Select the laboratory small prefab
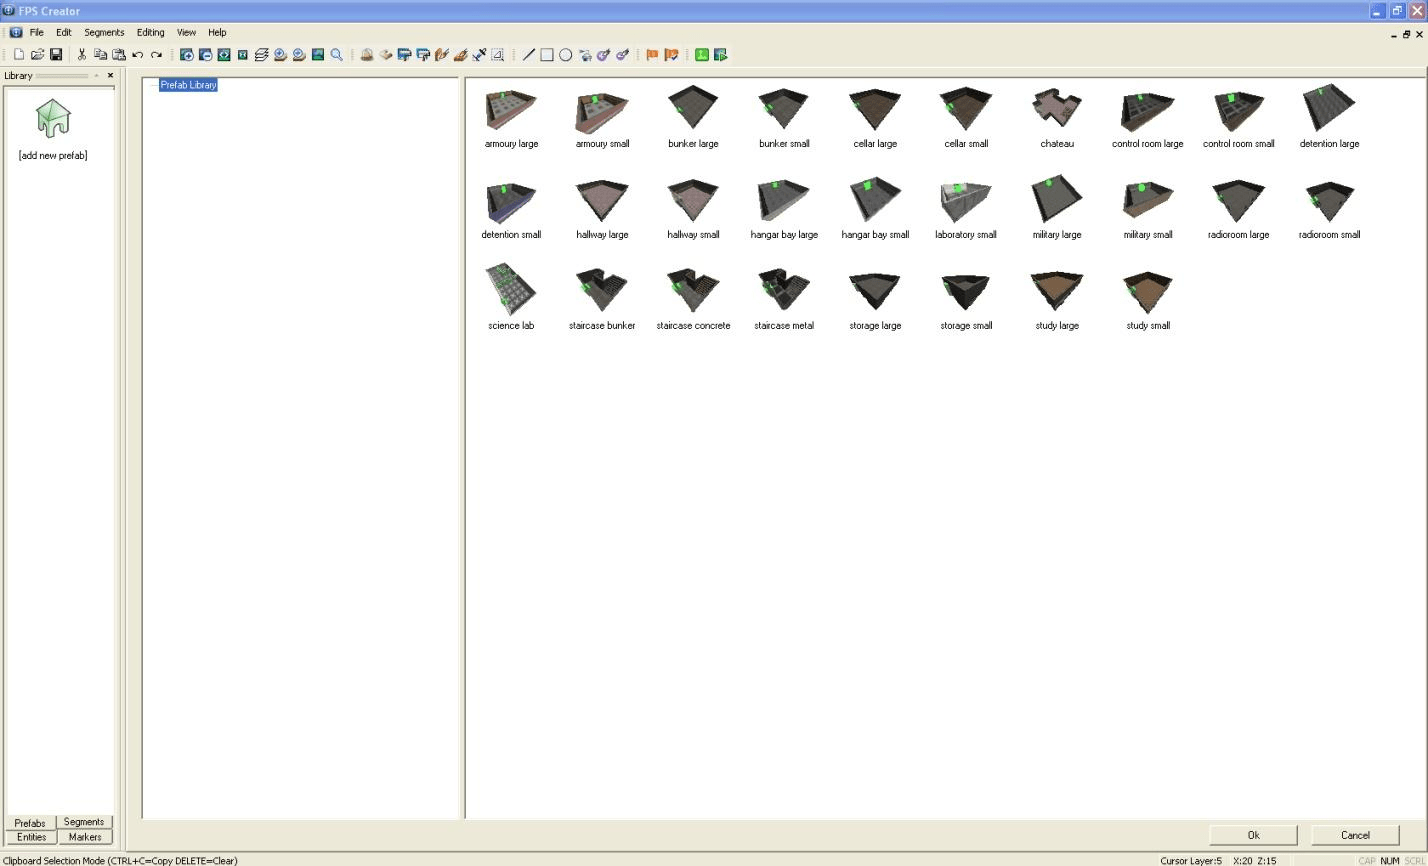 click(x=966, y=209)
